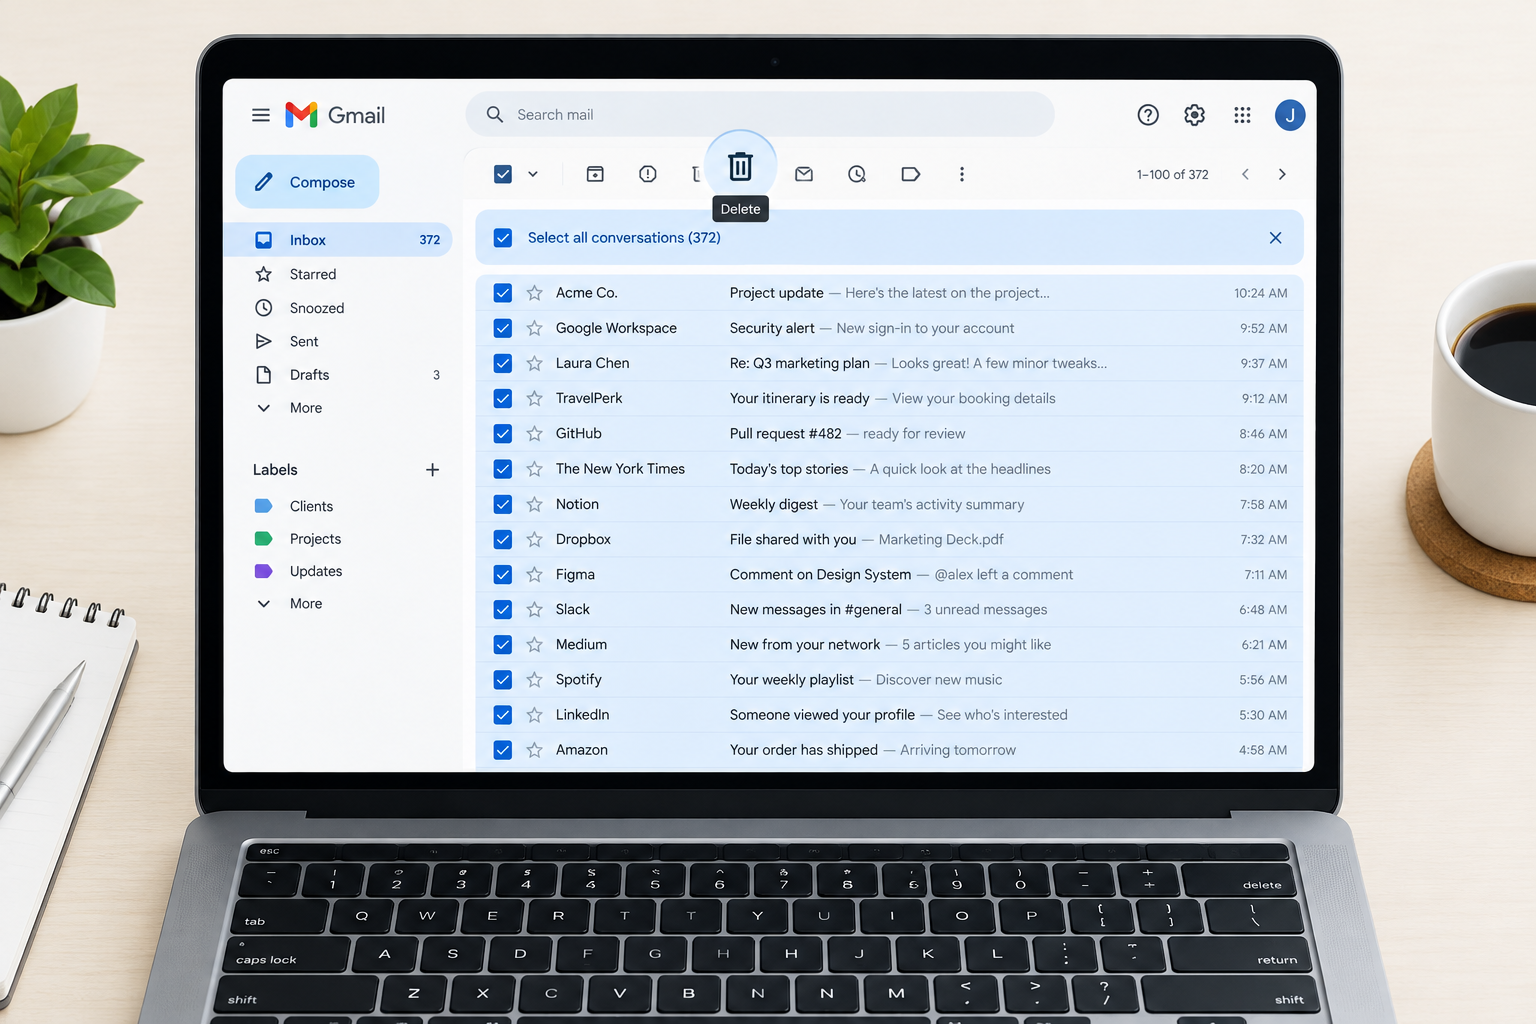Image resolution: width=1536 pixels, height=1024 pixels.
Task: Uncheck the Notion email checkbox
Action: 503,504
